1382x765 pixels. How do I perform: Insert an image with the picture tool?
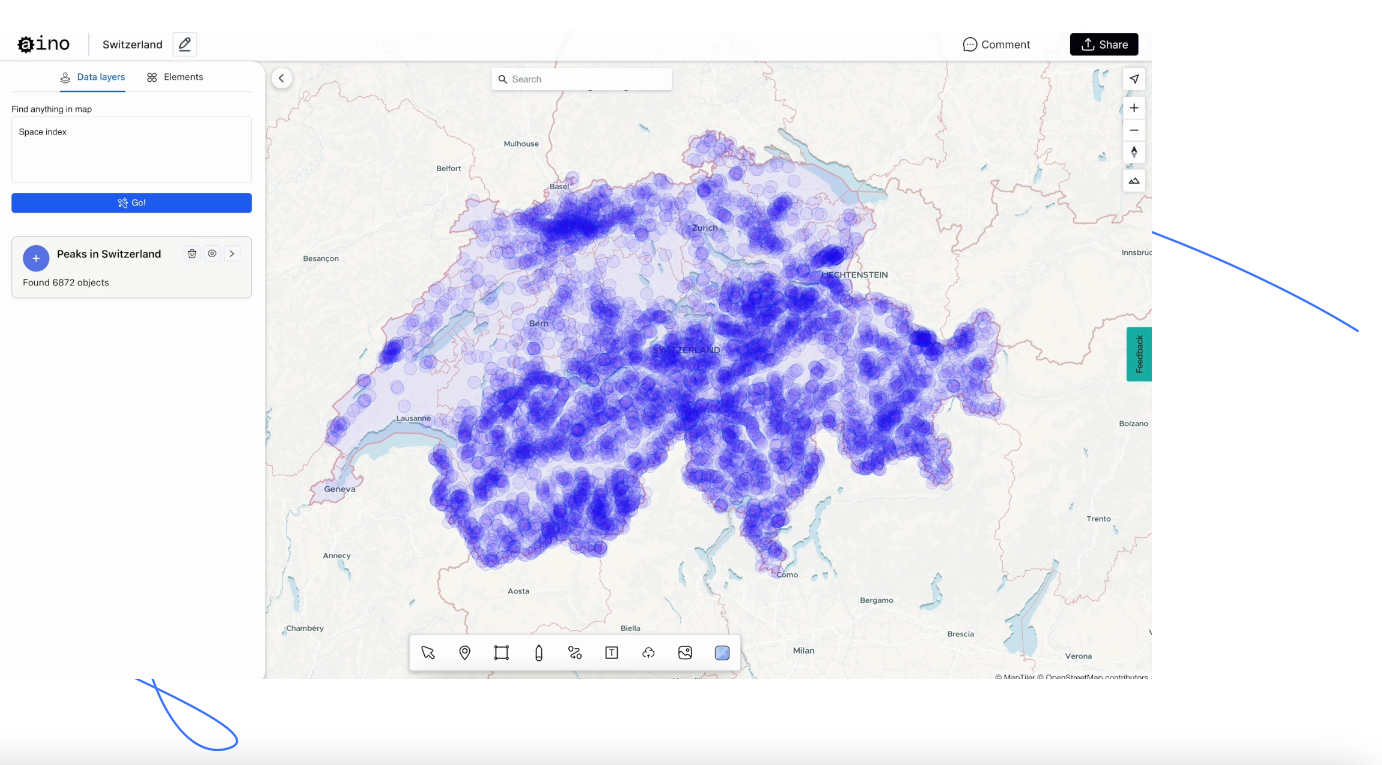coord(685,653)
